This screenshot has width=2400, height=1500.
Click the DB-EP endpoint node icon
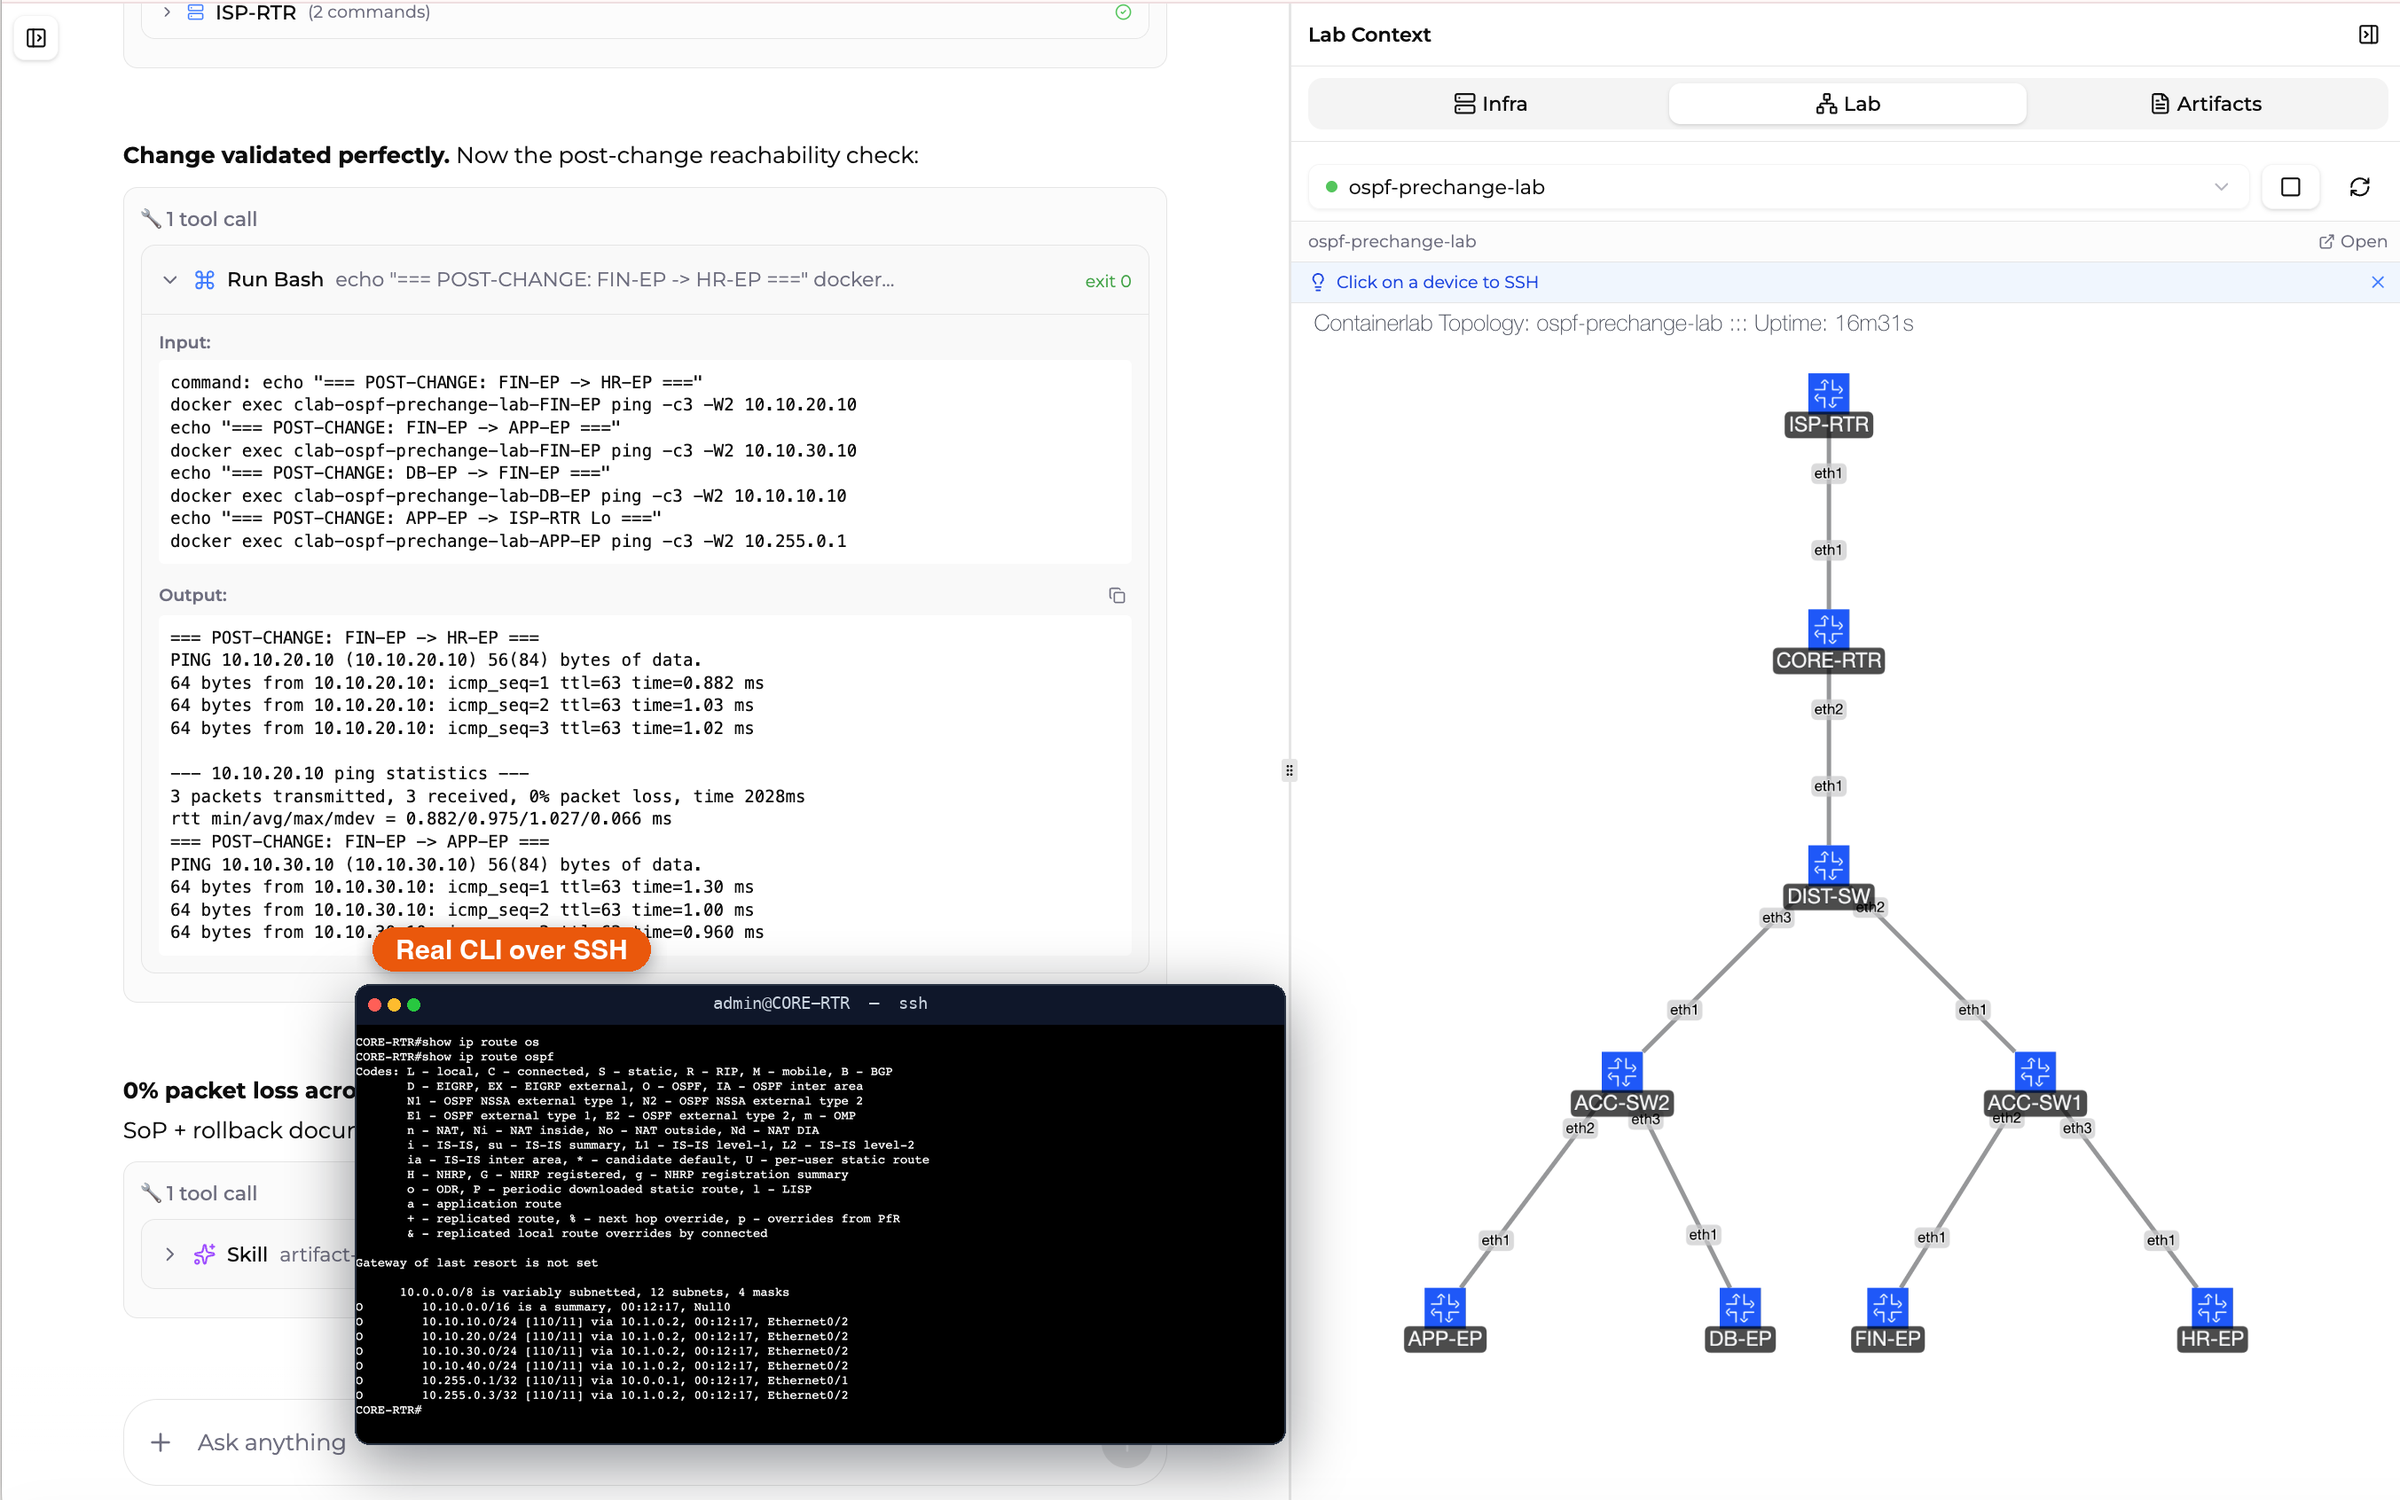point(1739,1306)
